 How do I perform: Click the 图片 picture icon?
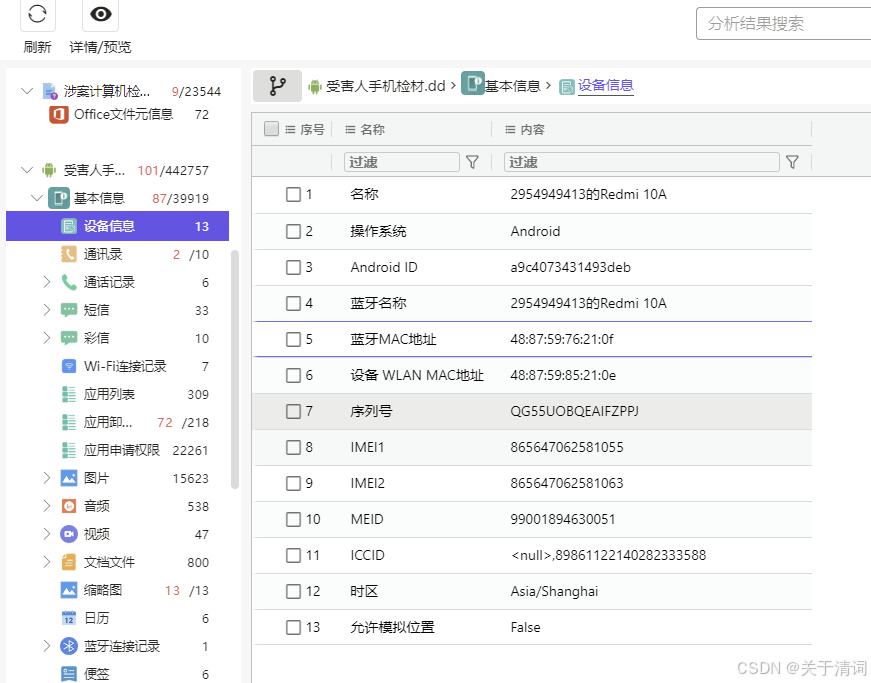[x=69, y=478]
